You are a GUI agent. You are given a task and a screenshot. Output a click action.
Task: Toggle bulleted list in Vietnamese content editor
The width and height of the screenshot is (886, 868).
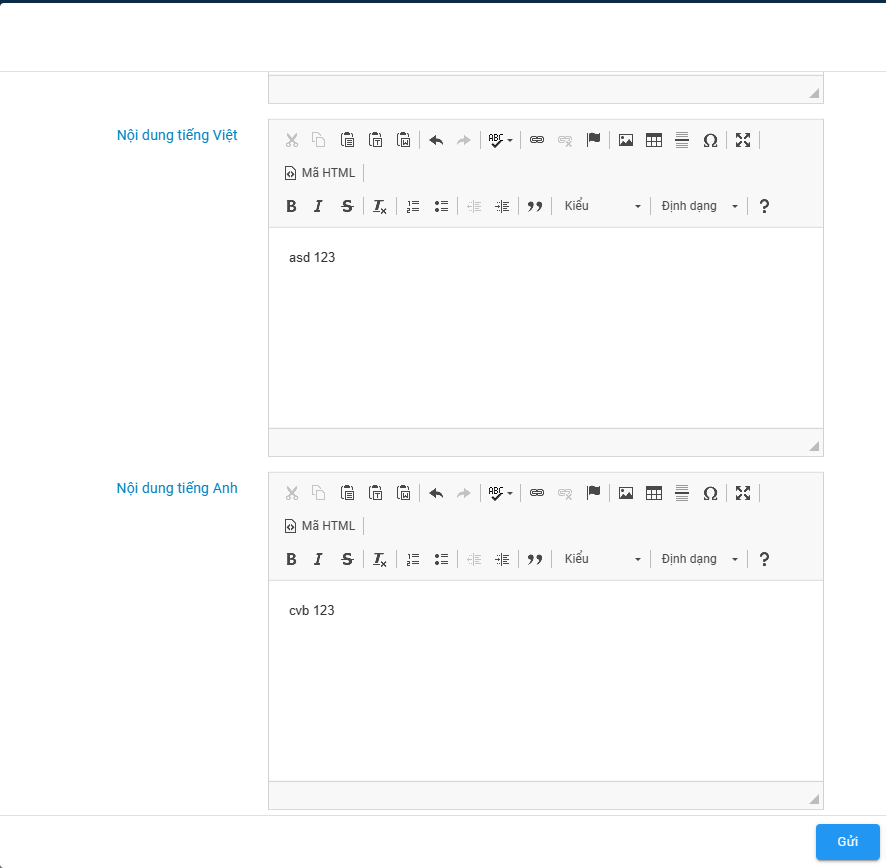point(441,206)
